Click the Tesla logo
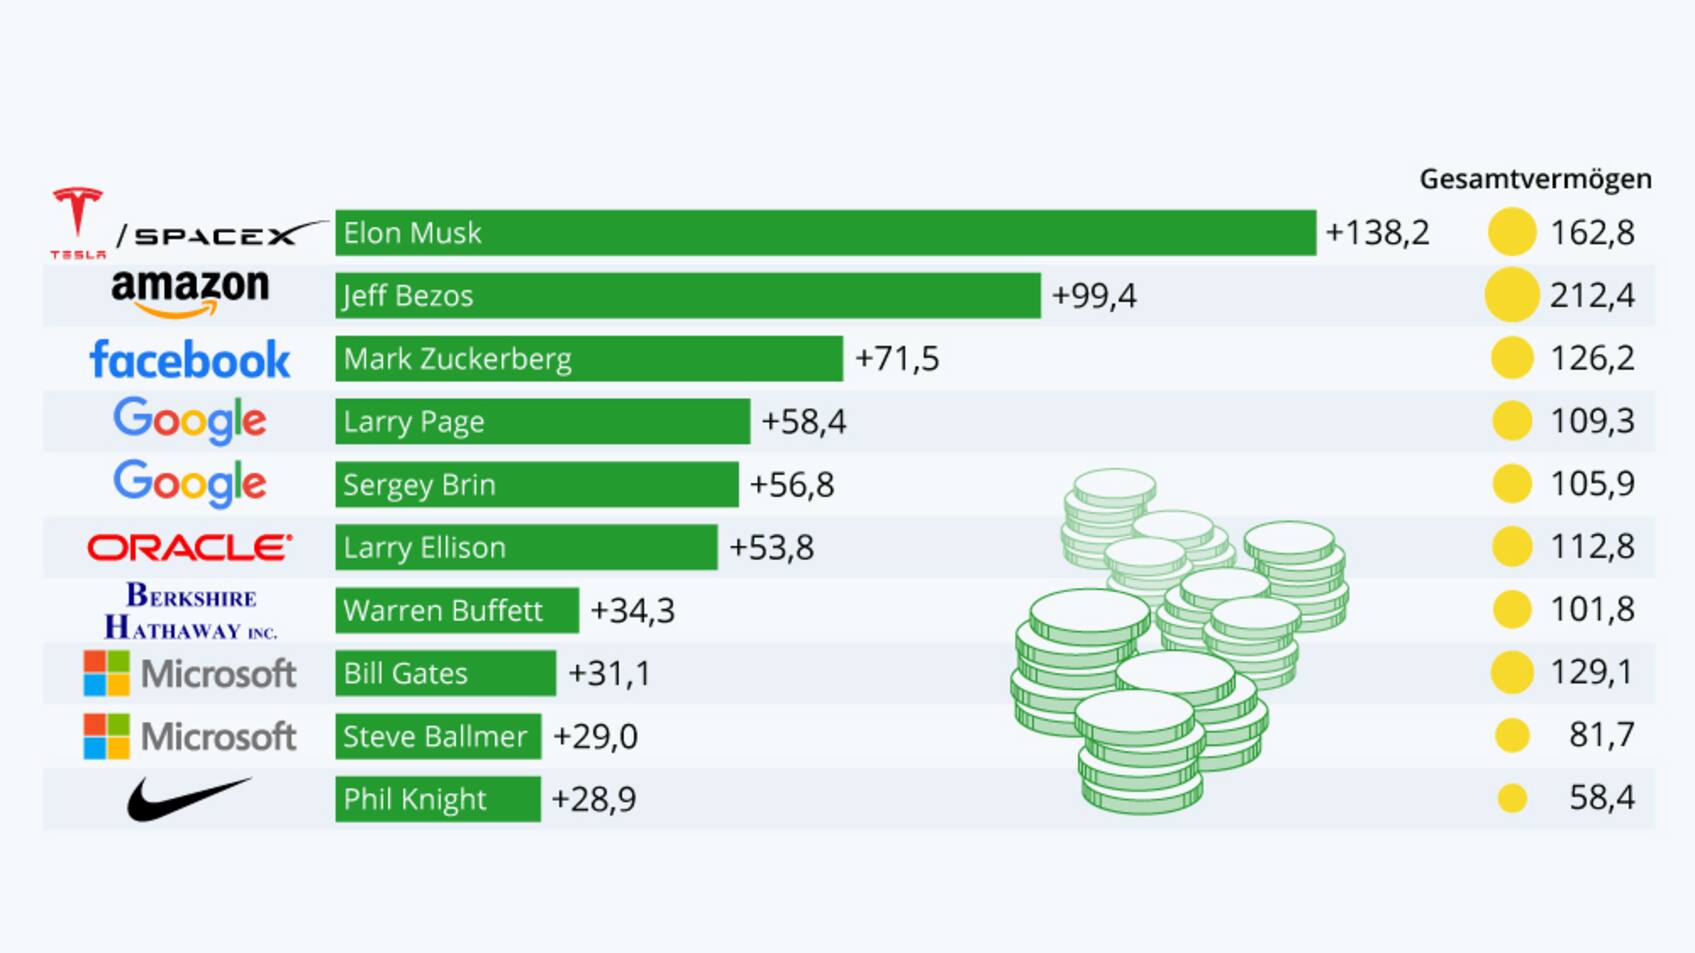This screenshot has height=953, width=1695. click(x=78, y=222)
